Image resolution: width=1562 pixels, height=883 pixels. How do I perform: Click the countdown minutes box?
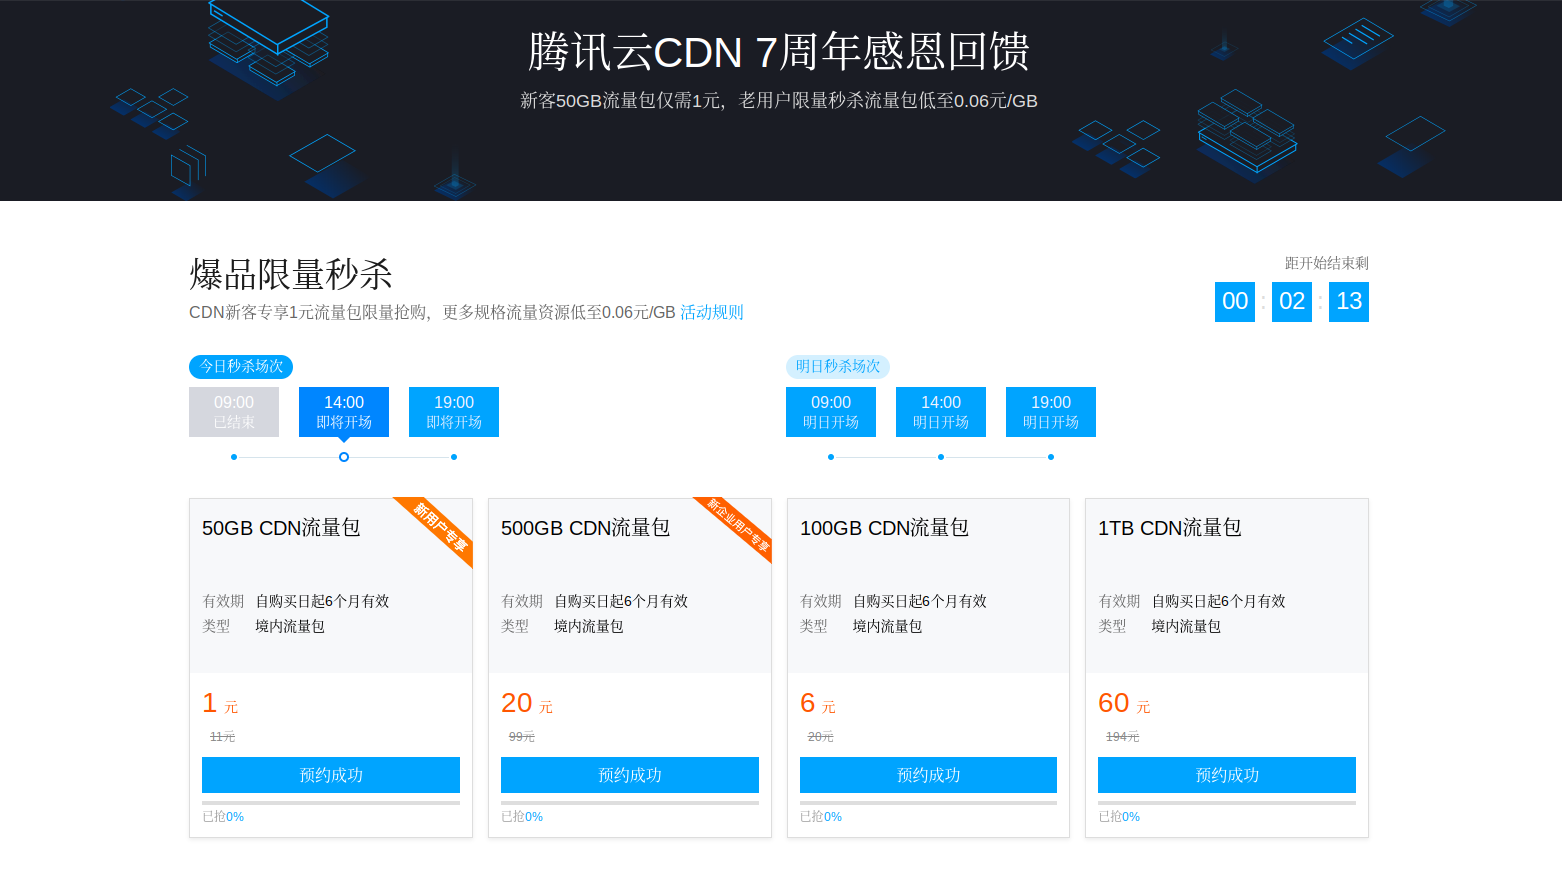tap(1292, 301)
